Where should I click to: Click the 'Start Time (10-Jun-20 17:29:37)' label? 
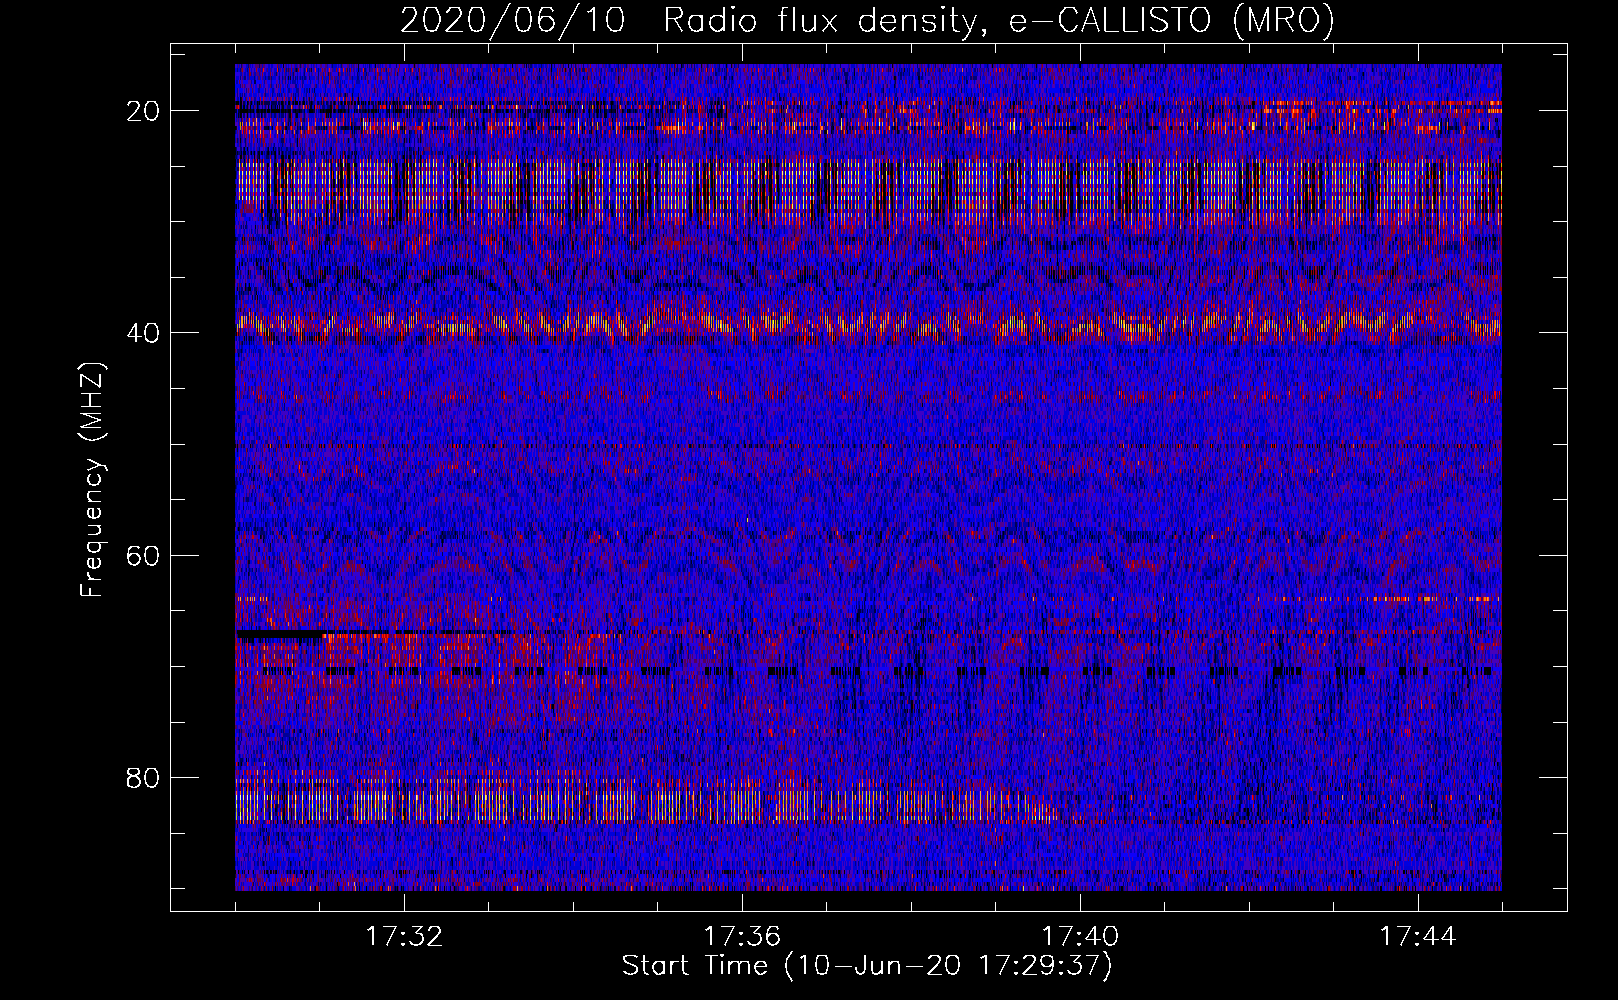tap(867, 966)
